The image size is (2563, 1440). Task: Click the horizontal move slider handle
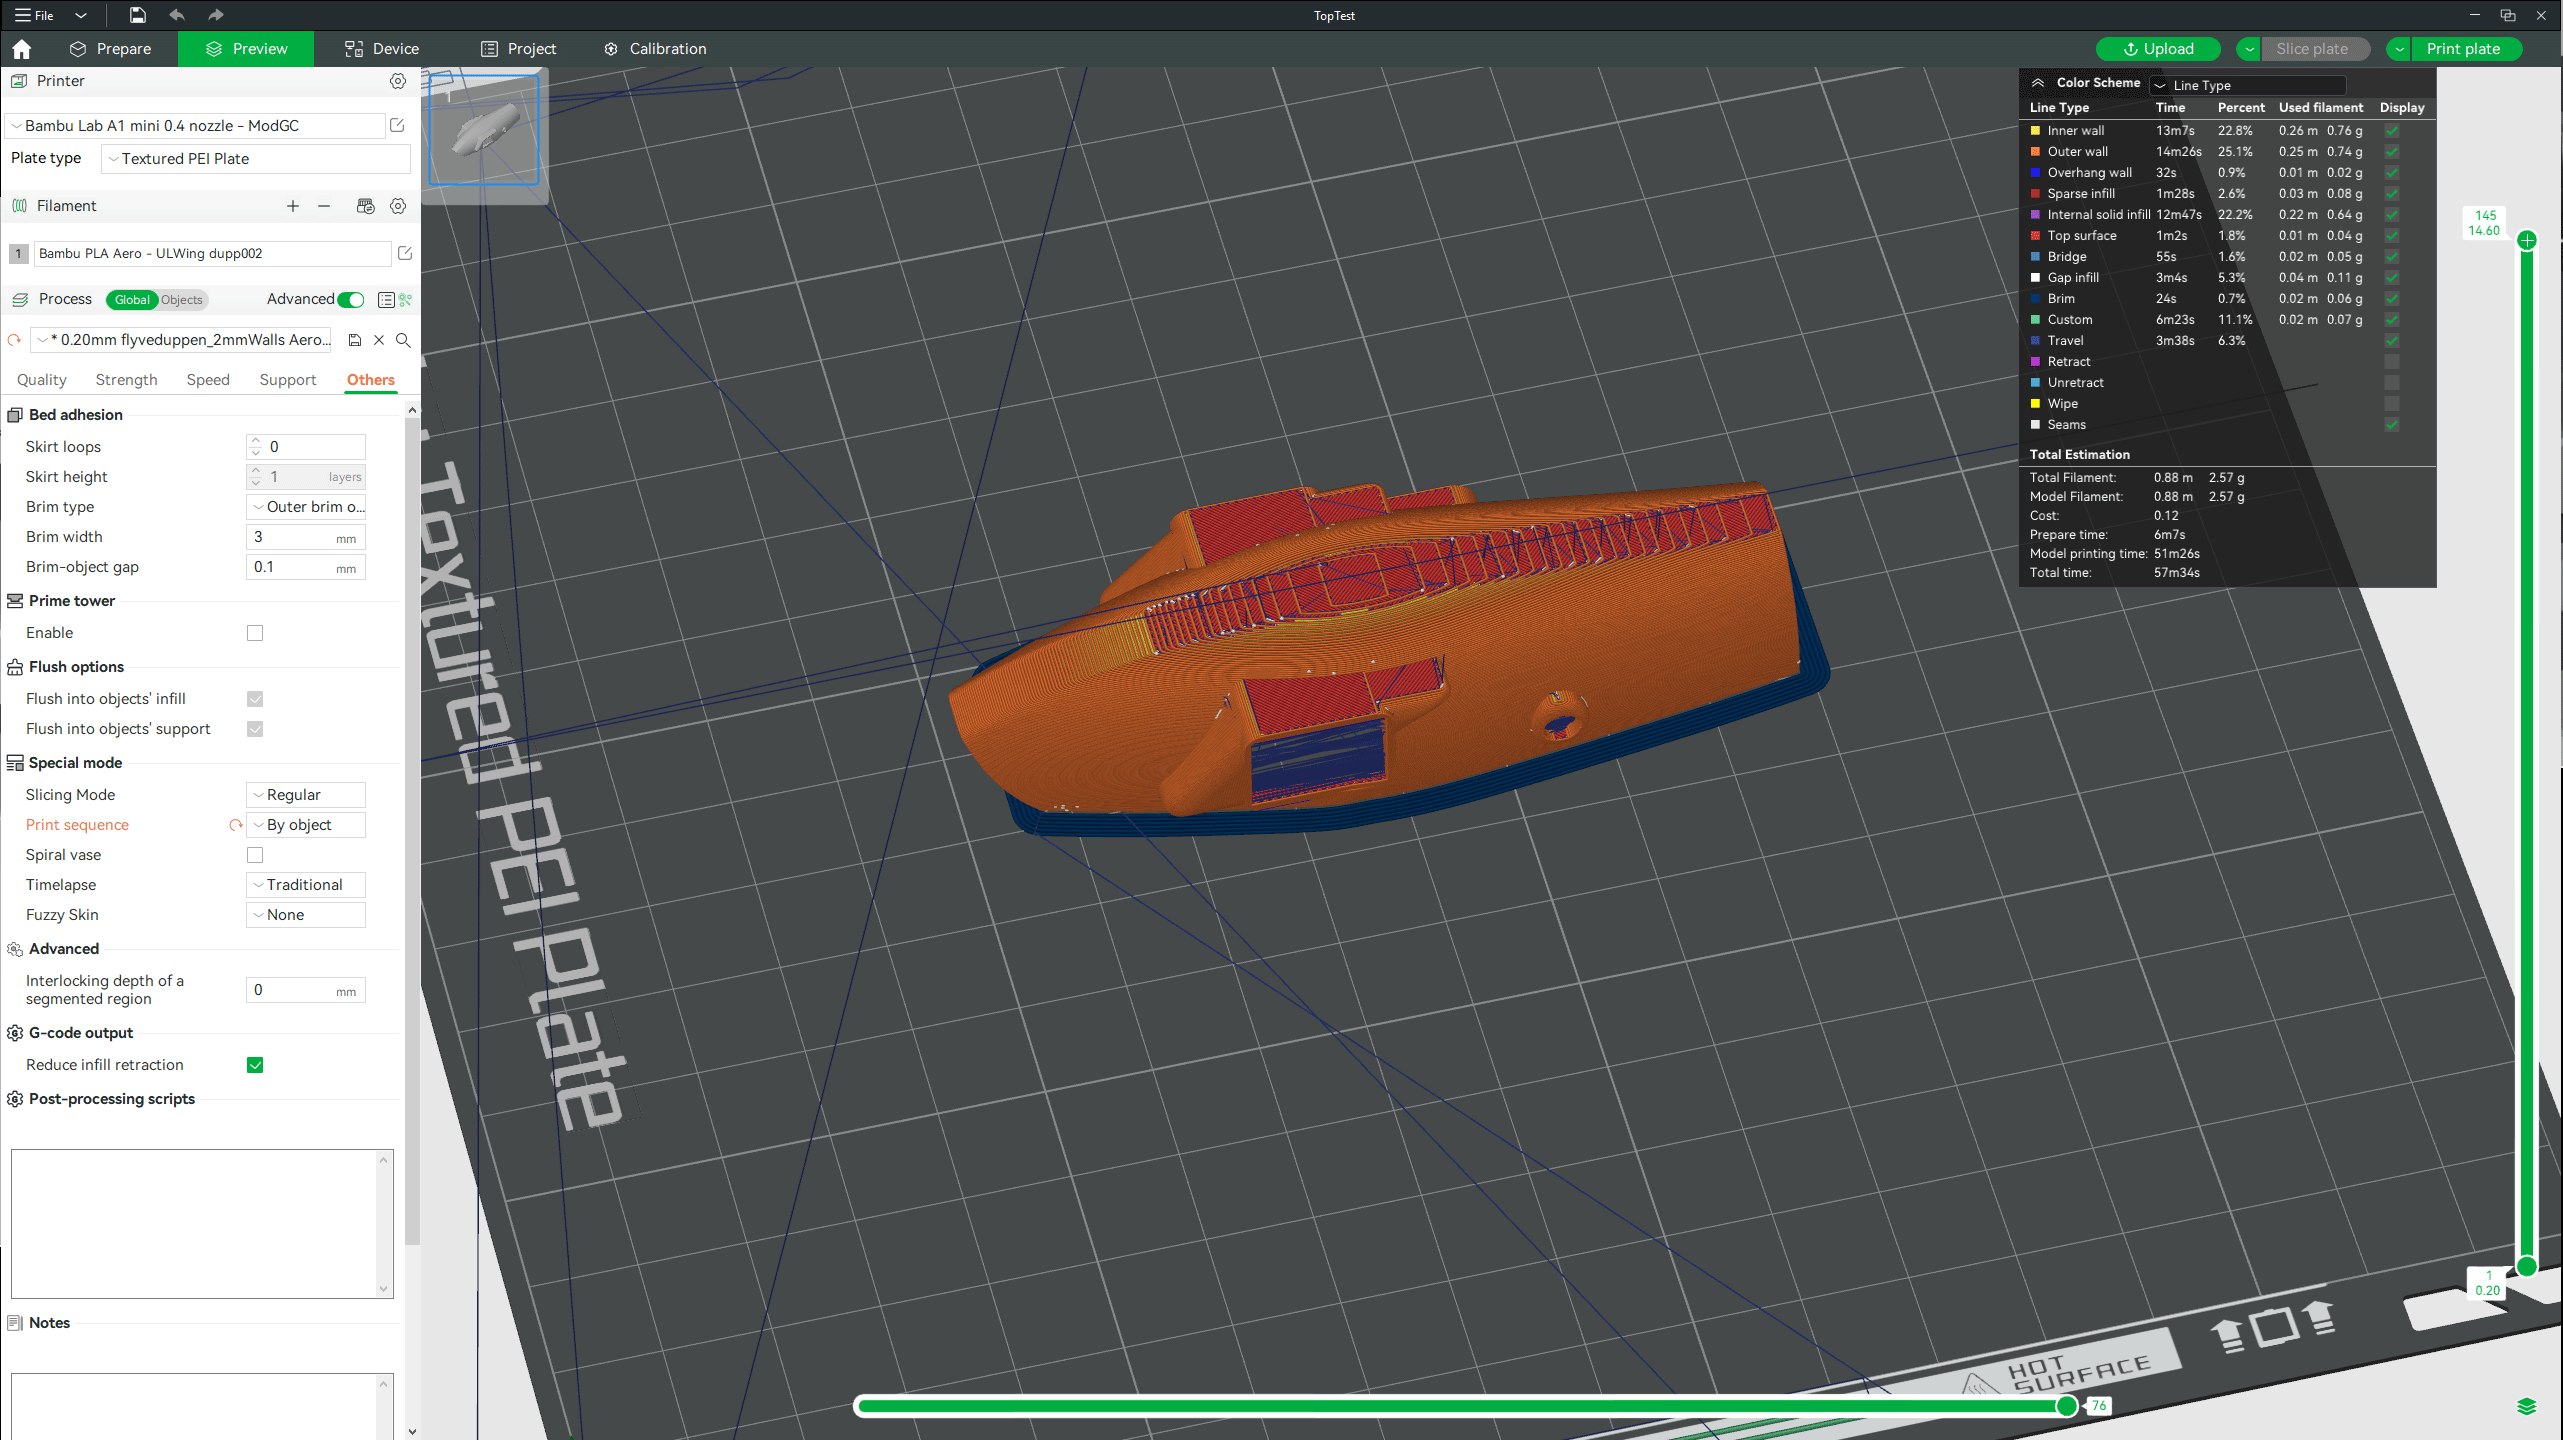coord(2067,1406)
